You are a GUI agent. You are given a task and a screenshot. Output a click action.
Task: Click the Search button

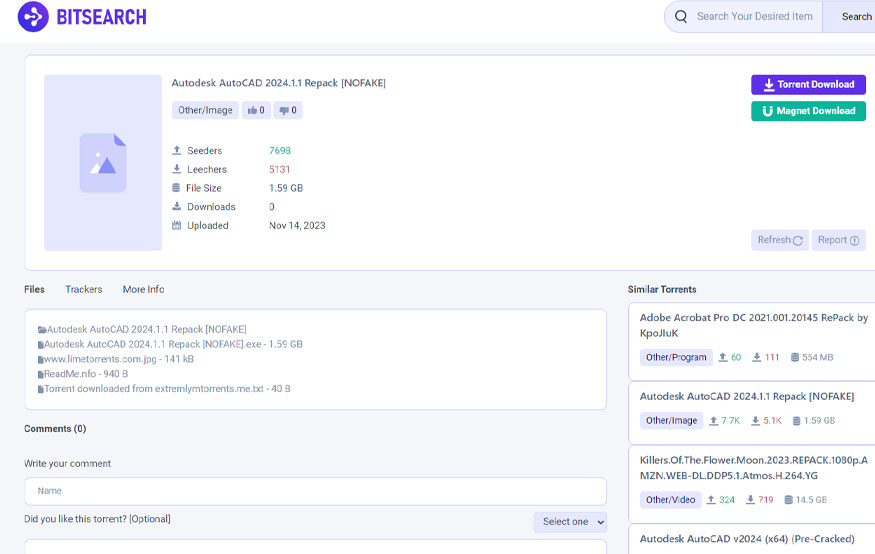(x=856, y=17)
